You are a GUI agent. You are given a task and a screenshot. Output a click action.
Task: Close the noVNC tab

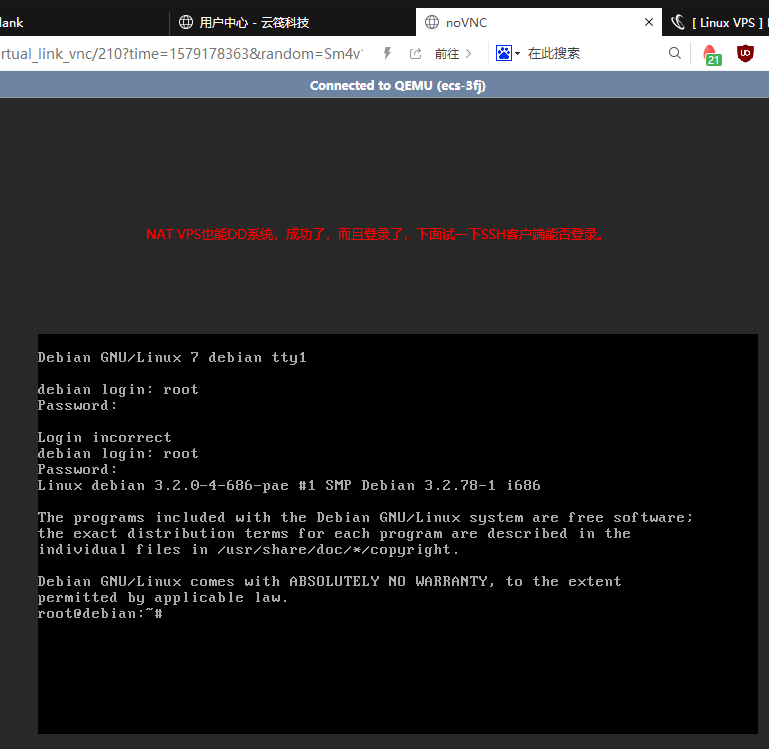click(x=649, y=22)
